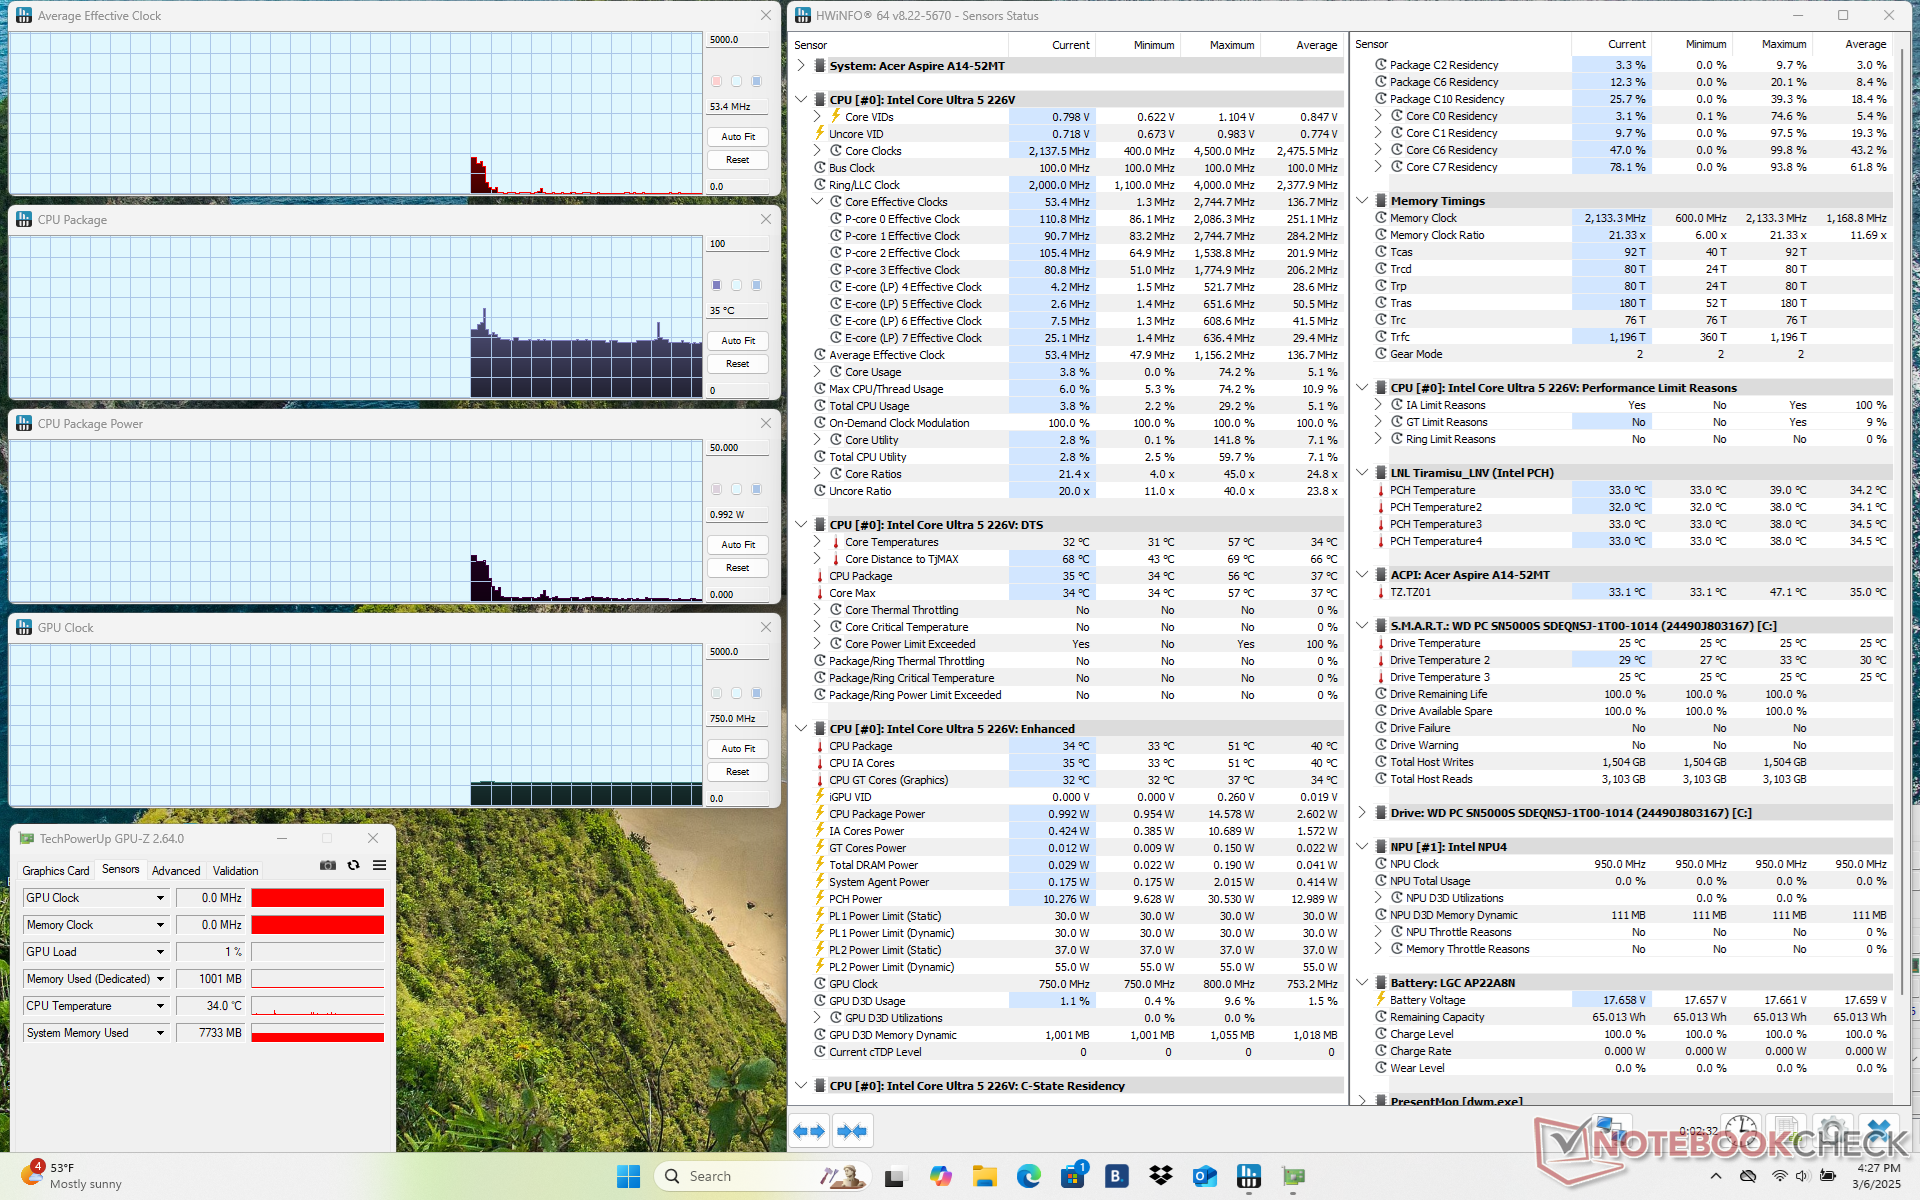This screenshot has height=1200, width=1920.
Task: Click the GPU-Z refresh icon
Action: tap(353, 865)
